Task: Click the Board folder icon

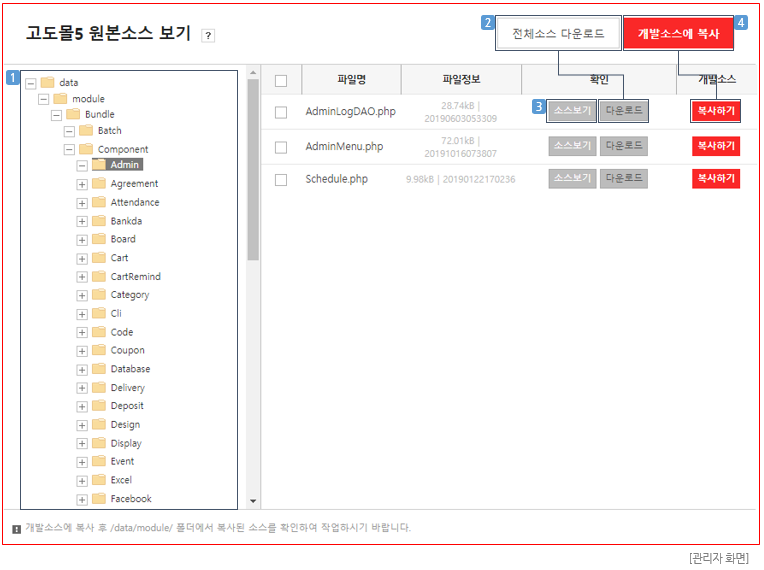Action: 99,239
